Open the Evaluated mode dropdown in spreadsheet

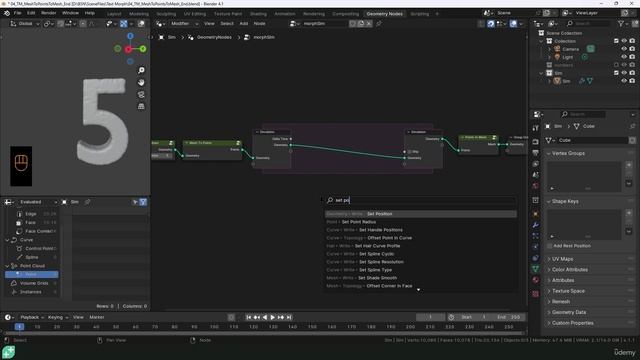click(38, 202)
